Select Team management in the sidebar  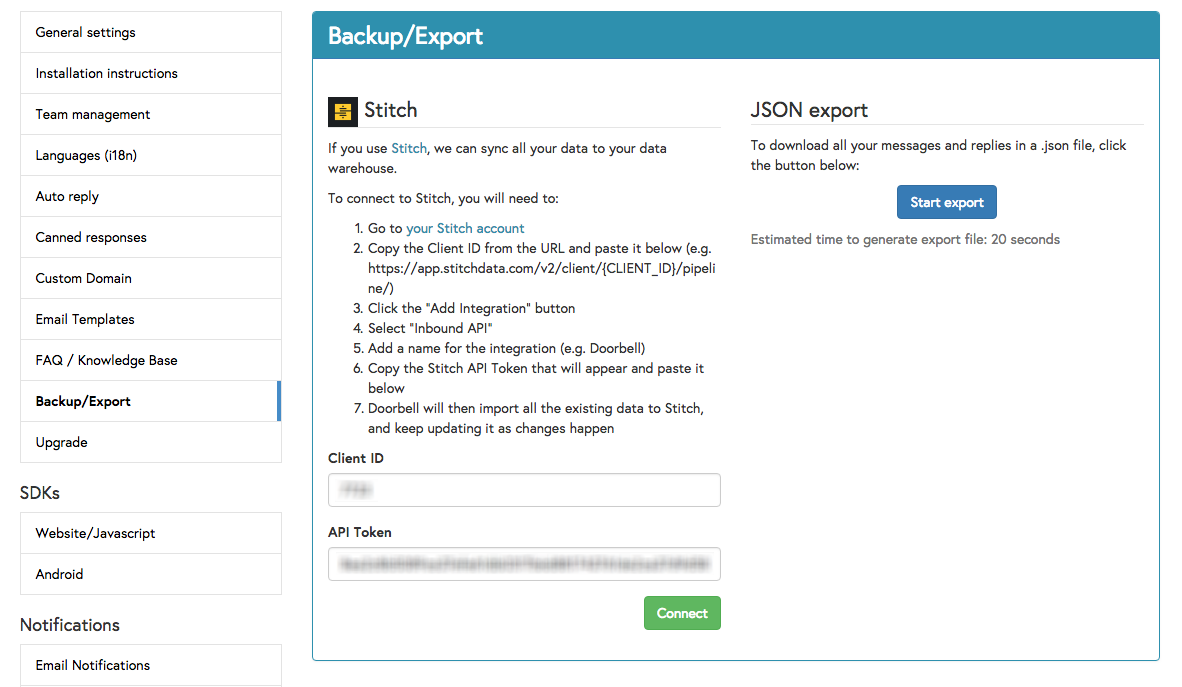tap(92, 114)
